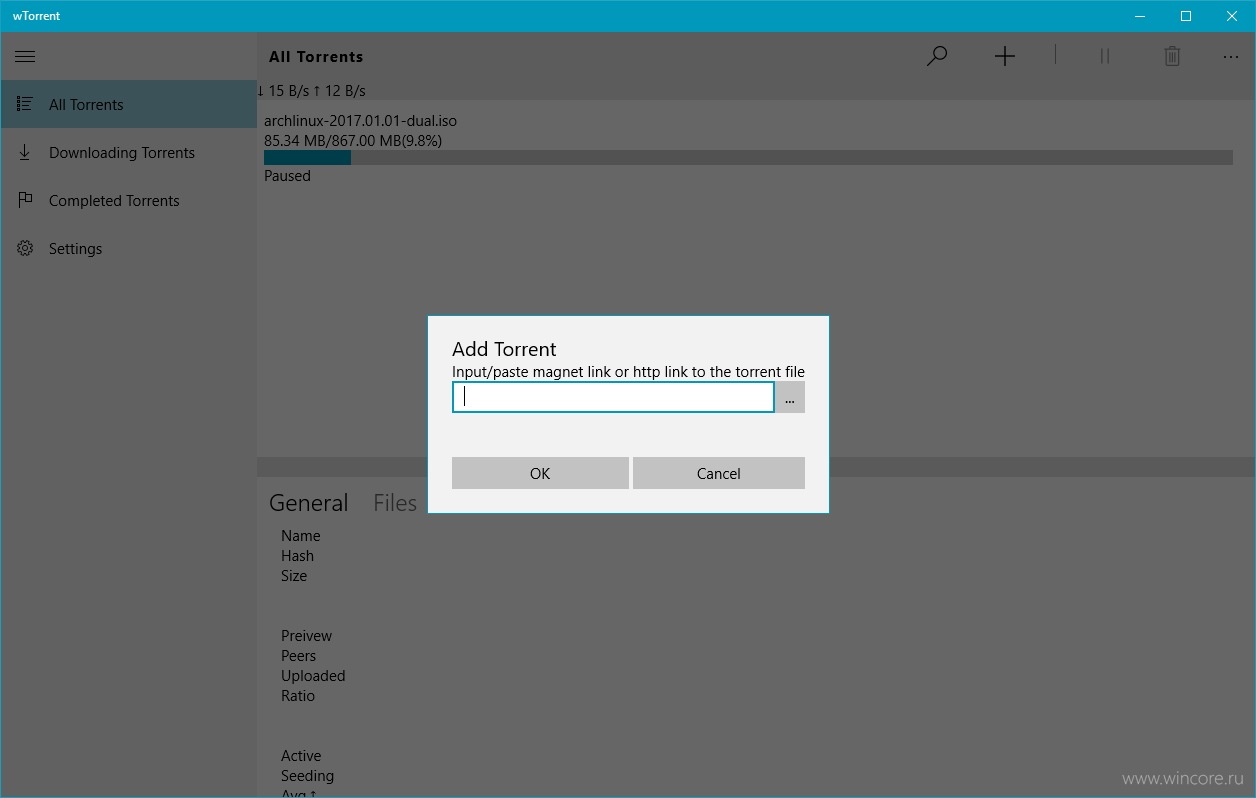Image resolution: width=1256 pixels, height=798 pixels.
Task: Click the Settings gear icon
Action: [x=25, y=248]
